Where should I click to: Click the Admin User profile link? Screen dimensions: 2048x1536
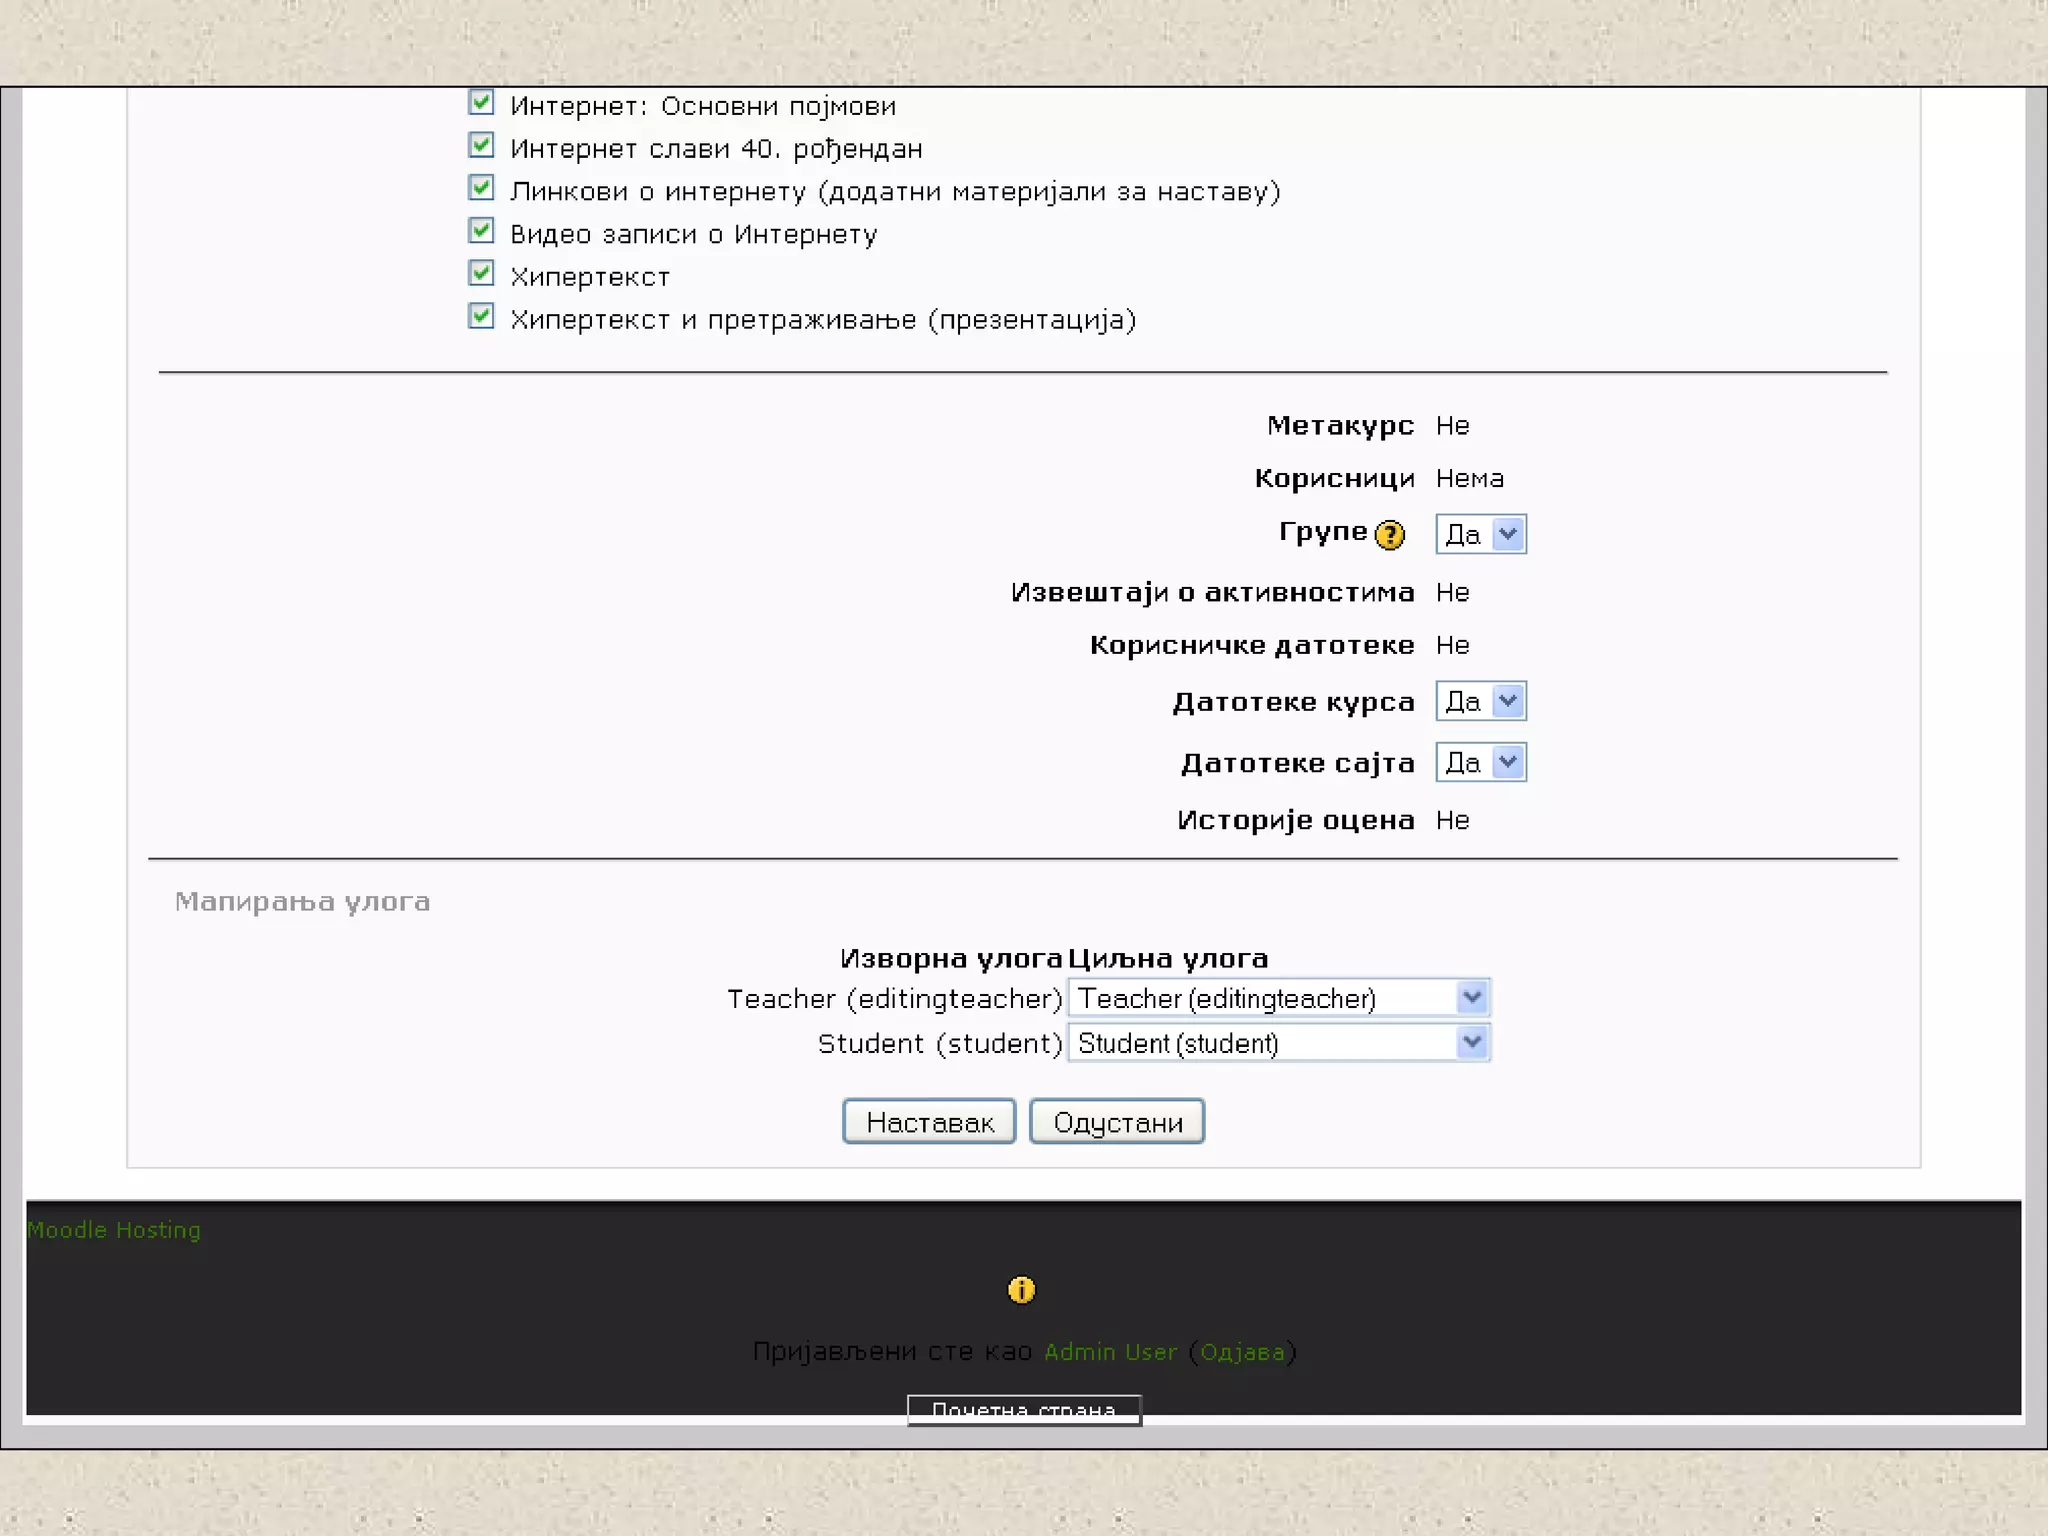point(1110,1352)
